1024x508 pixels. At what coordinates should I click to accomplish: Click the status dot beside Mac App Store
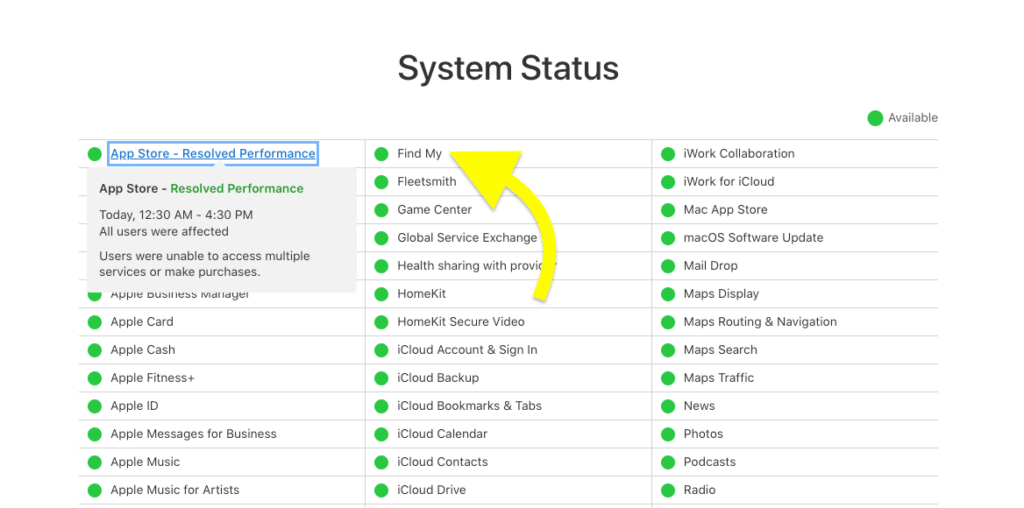pos(667,210)
